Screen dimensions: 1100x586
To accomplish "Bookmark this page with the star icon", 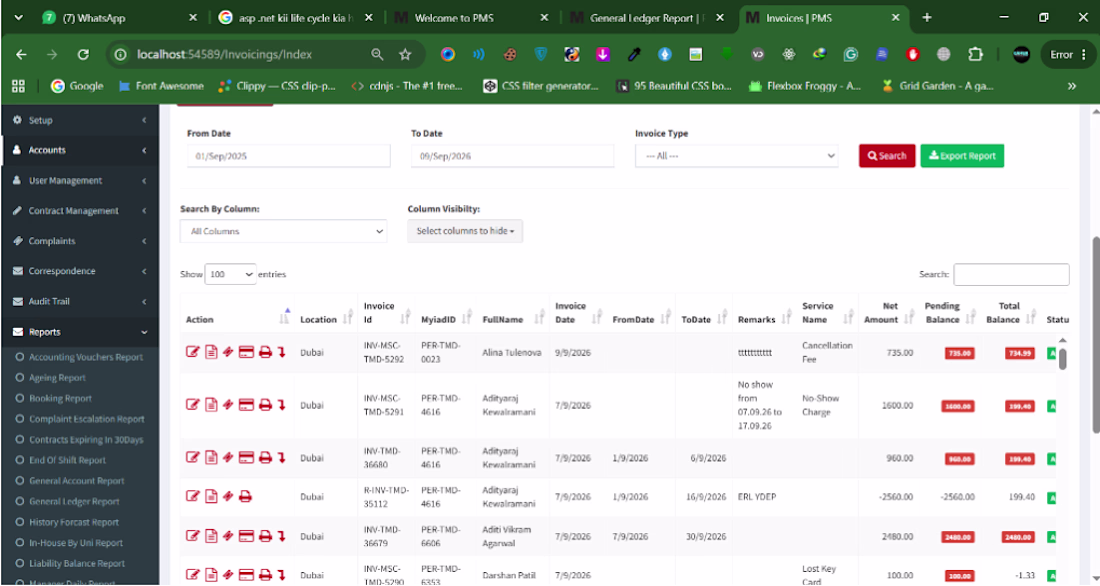I will click(405, 54).
